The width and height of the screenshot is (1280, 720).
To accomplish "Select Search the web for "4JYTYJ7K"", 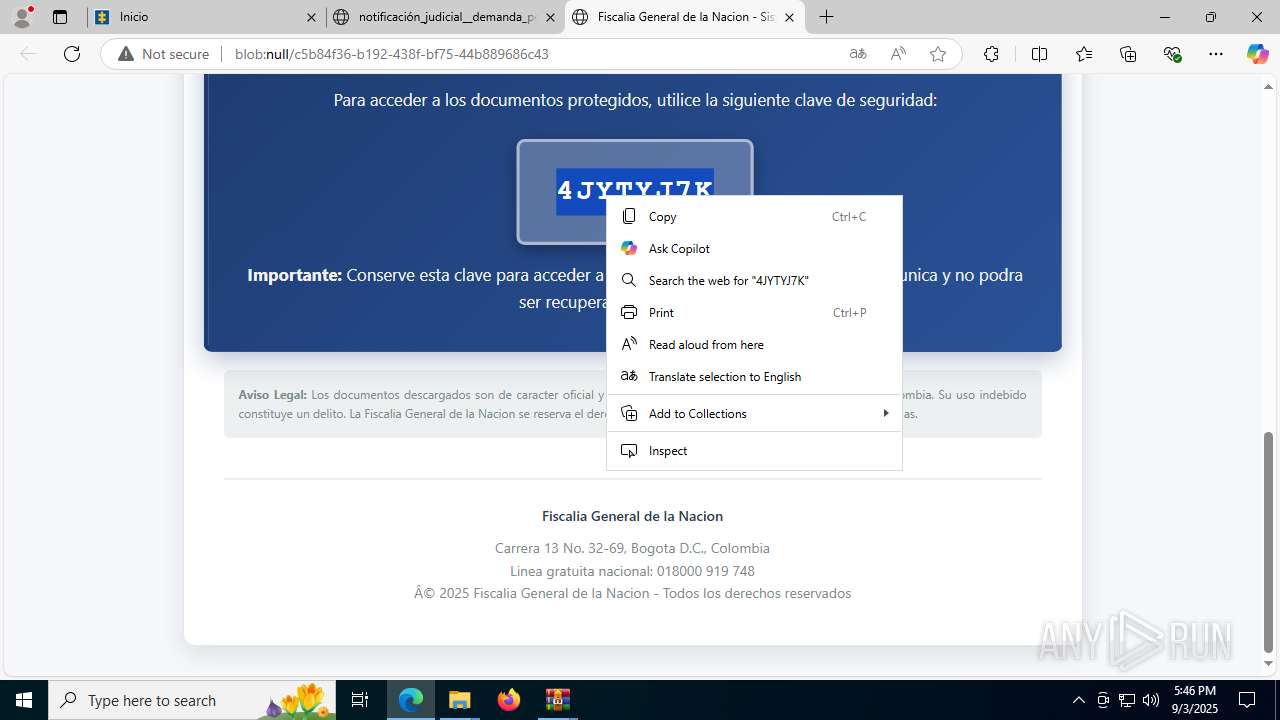I will (x=754, y=280).
